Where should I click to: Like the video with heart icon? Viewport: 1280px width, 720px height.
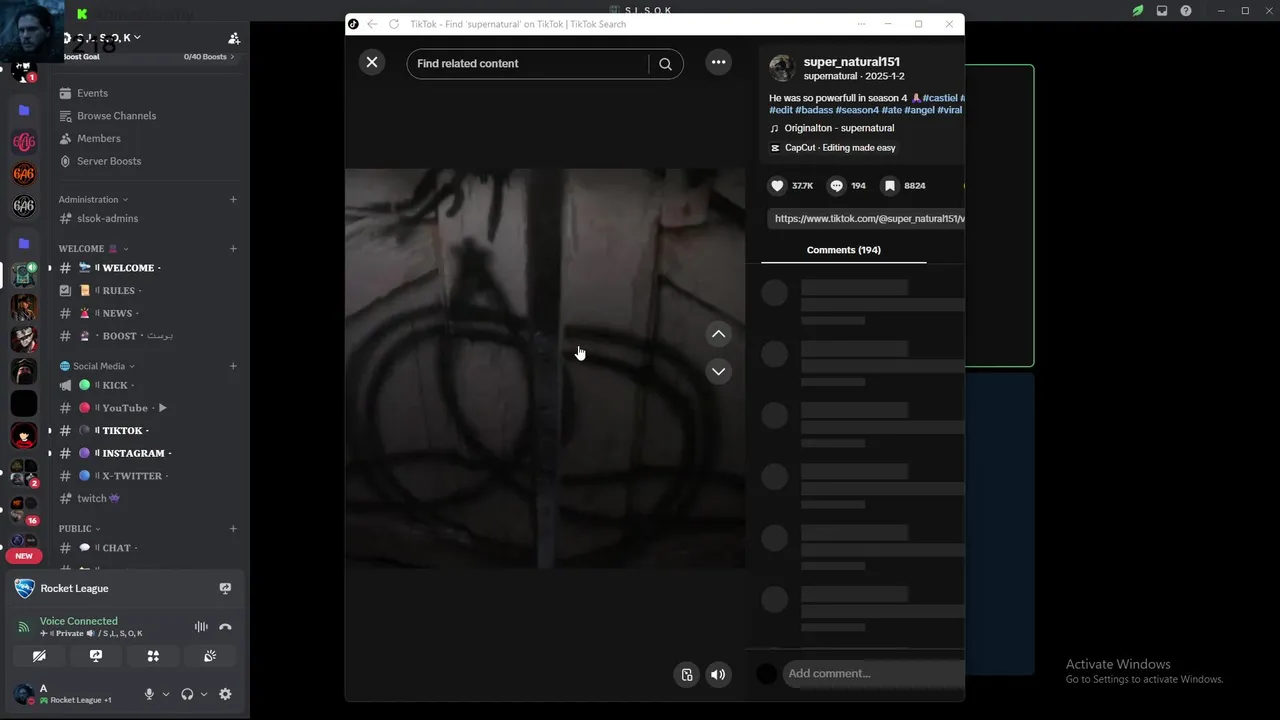click(x=777, y=186)
